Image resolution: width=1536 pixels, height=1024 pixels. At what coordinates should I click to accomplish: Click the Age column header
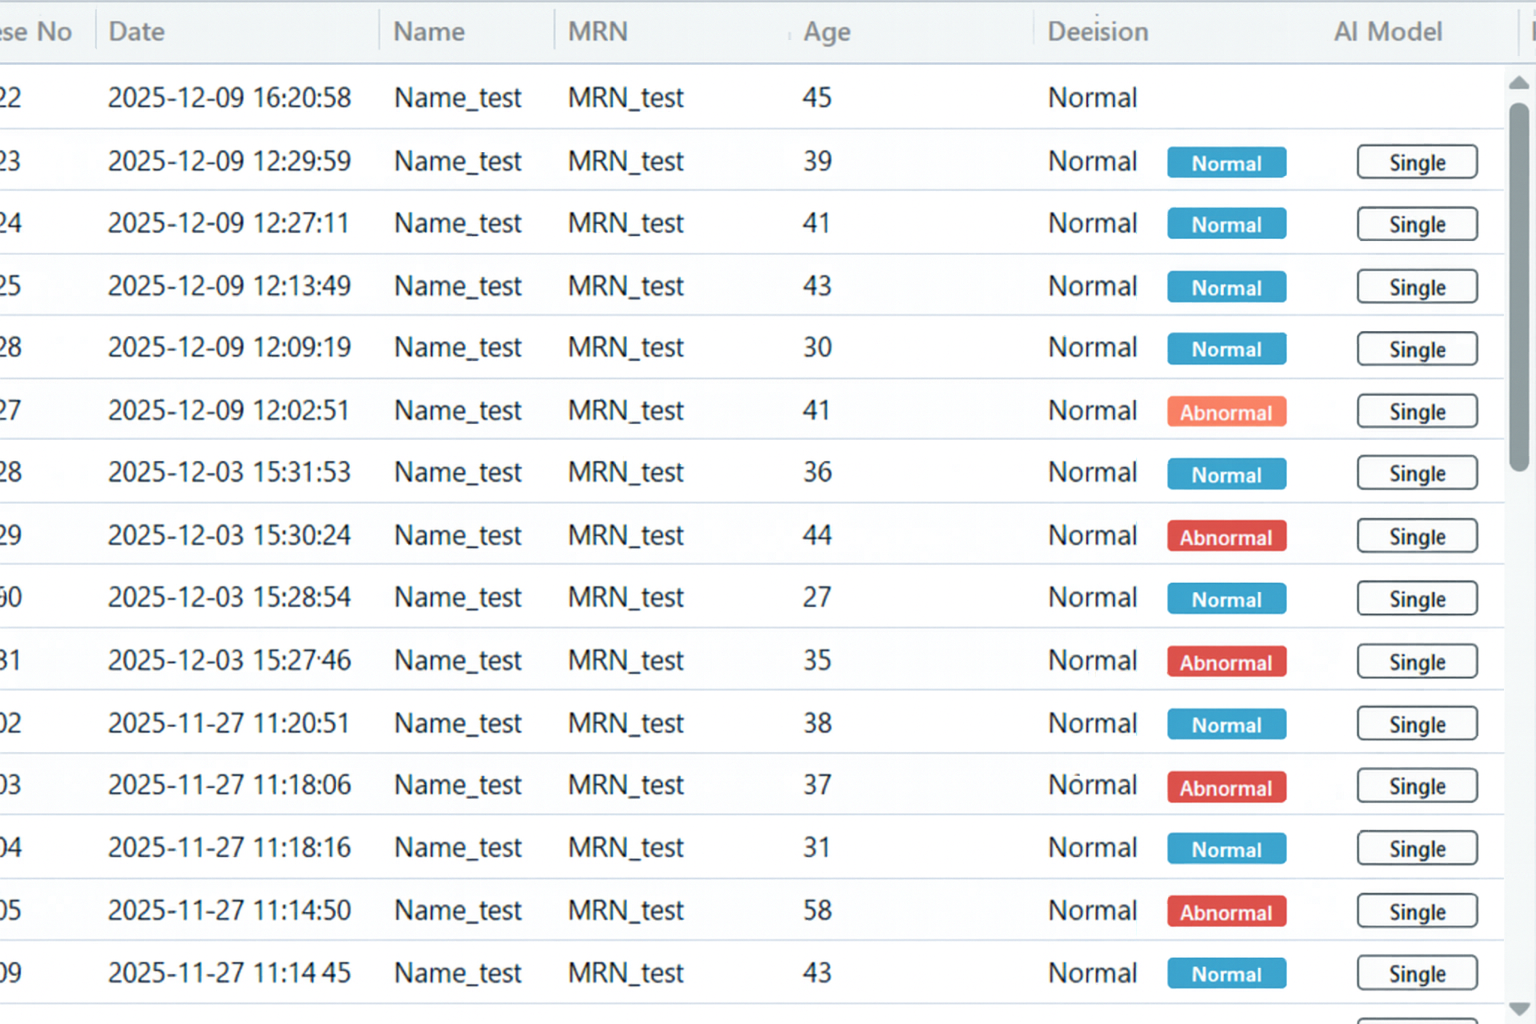tap(826, 32)
